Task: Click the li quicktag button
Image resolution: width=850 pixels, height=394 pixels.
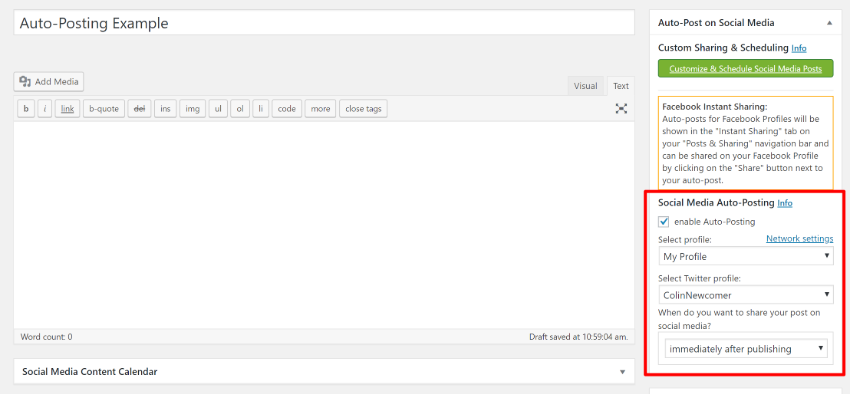Action: coord(260,109)
